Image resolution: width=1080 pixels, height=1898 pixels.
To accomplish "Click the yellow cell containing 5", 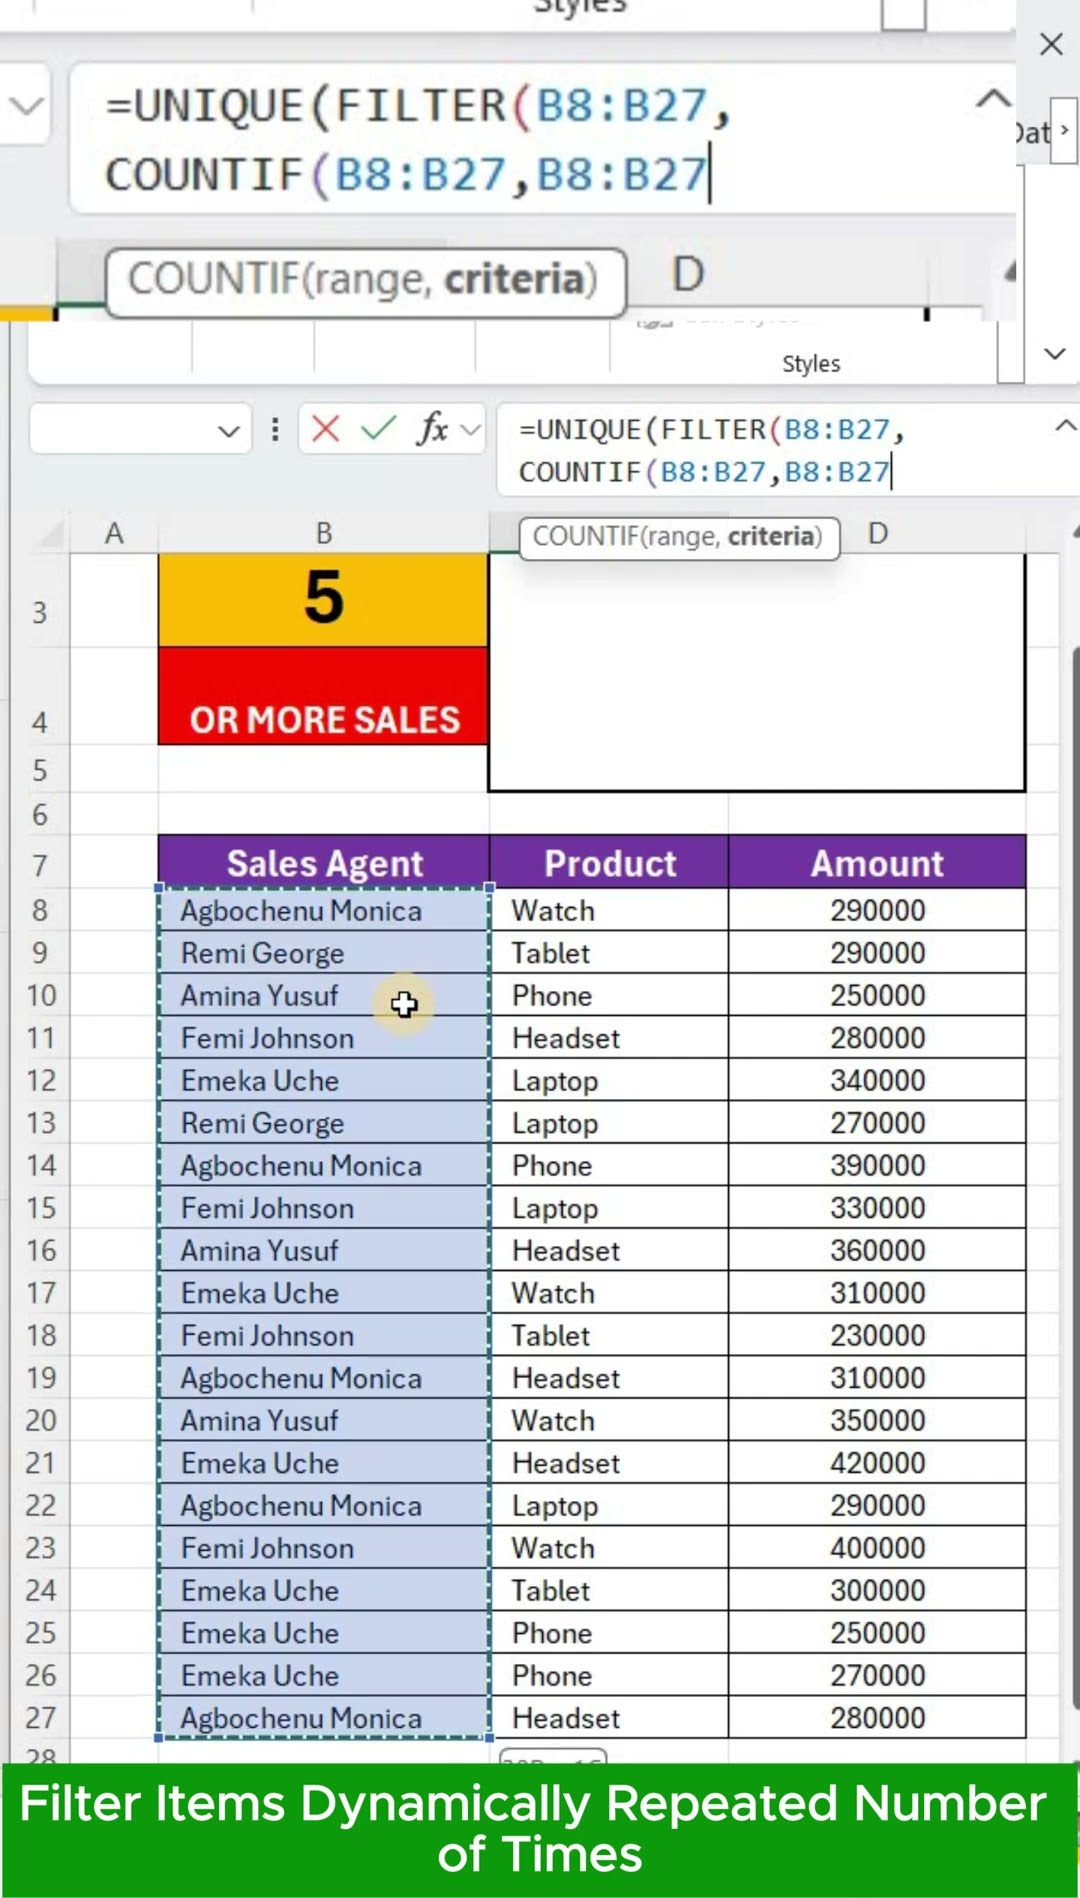I will point(323,600).
